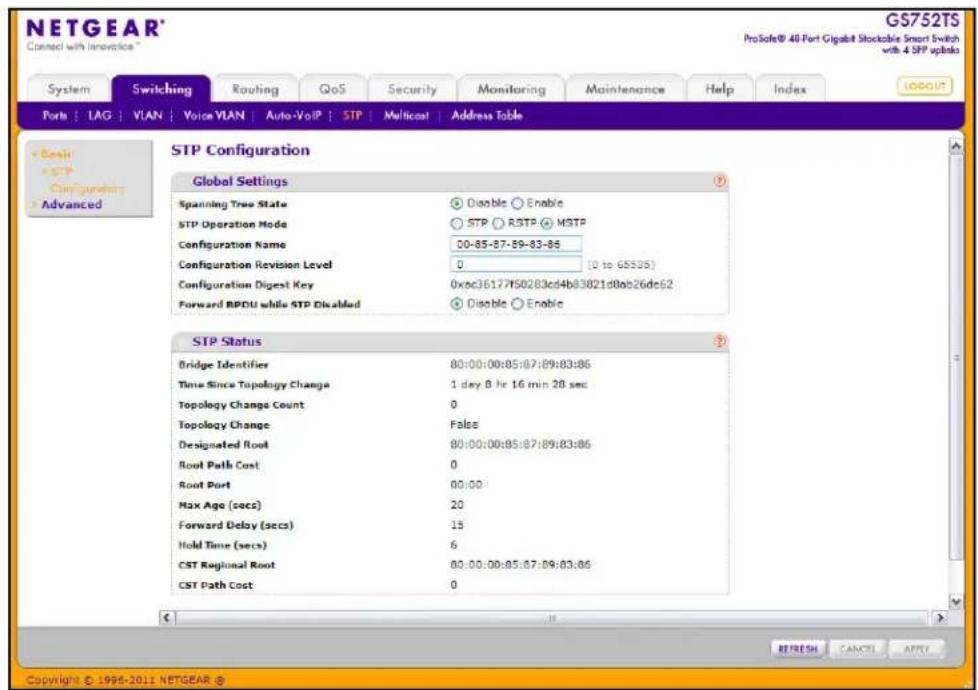Set Spanning Tree State to Disable
The height and width of the screenshot is (690, 978).
[457, 203]
